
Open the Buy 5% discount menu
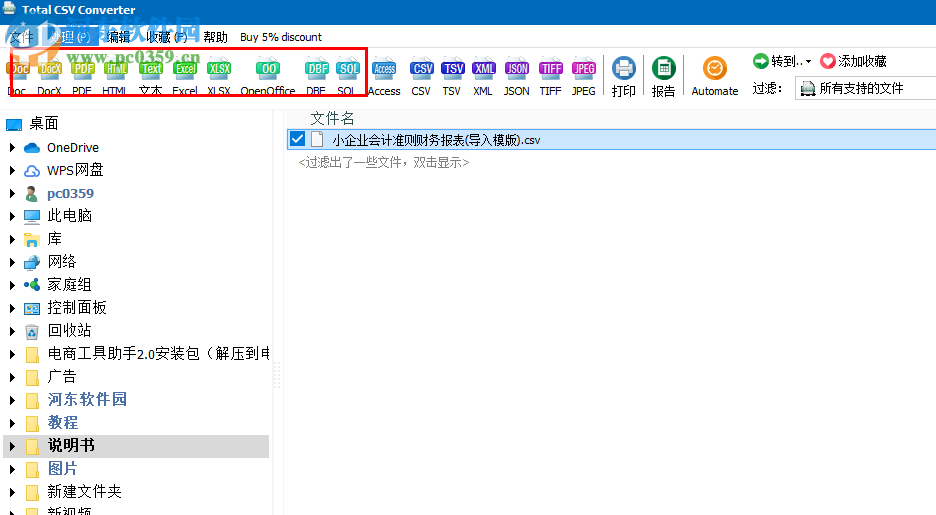281,37
